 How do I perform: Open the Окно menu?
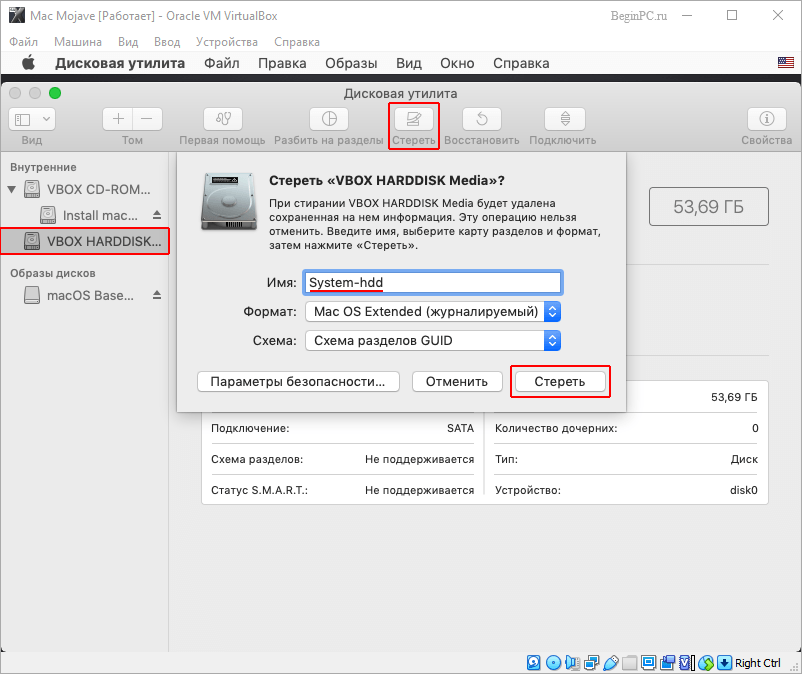click(457, 63)
